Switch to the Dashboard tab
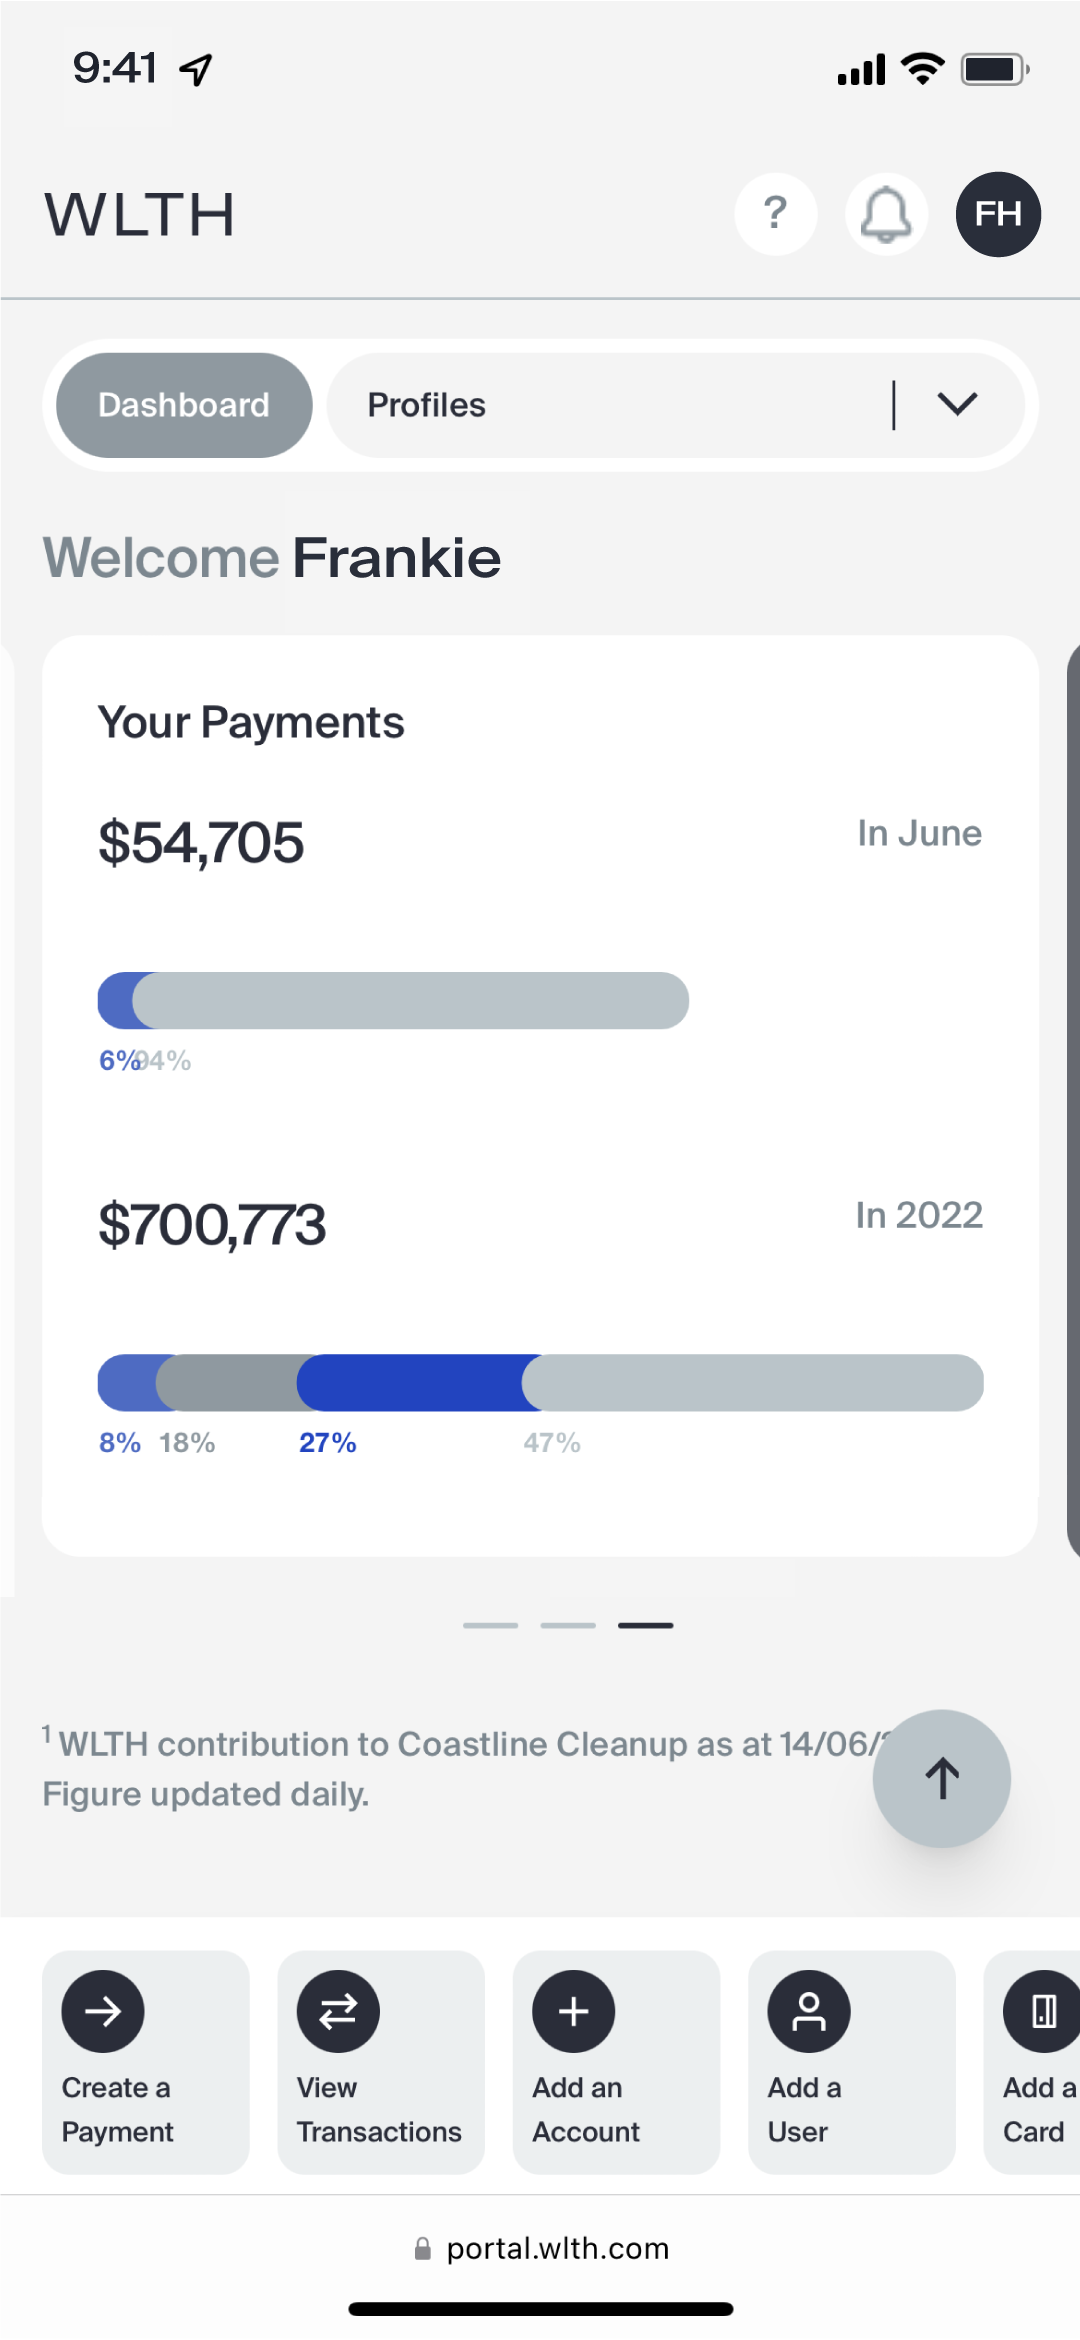This screenshot has height=2340, width=1080. [x=184, y=405]
